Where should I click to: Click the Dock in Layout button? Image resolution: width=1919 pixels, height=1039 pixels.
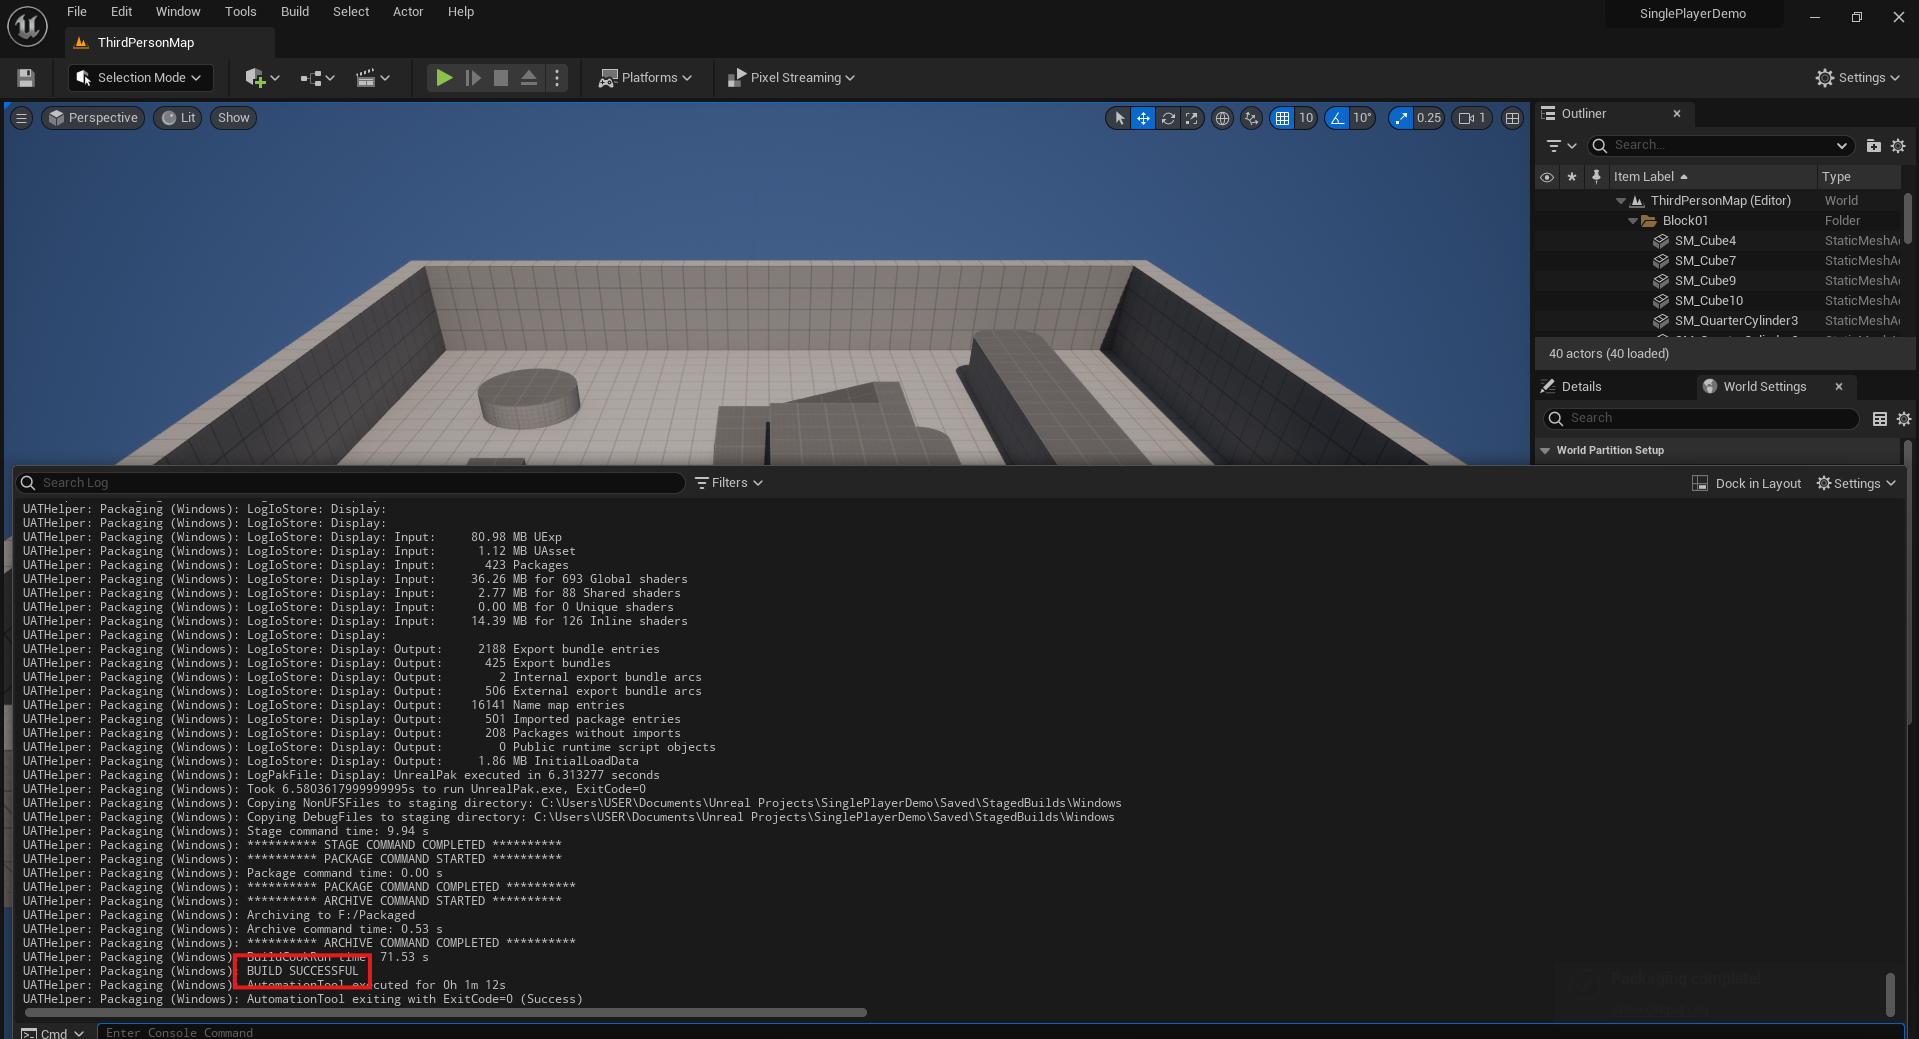point(1746,483)
